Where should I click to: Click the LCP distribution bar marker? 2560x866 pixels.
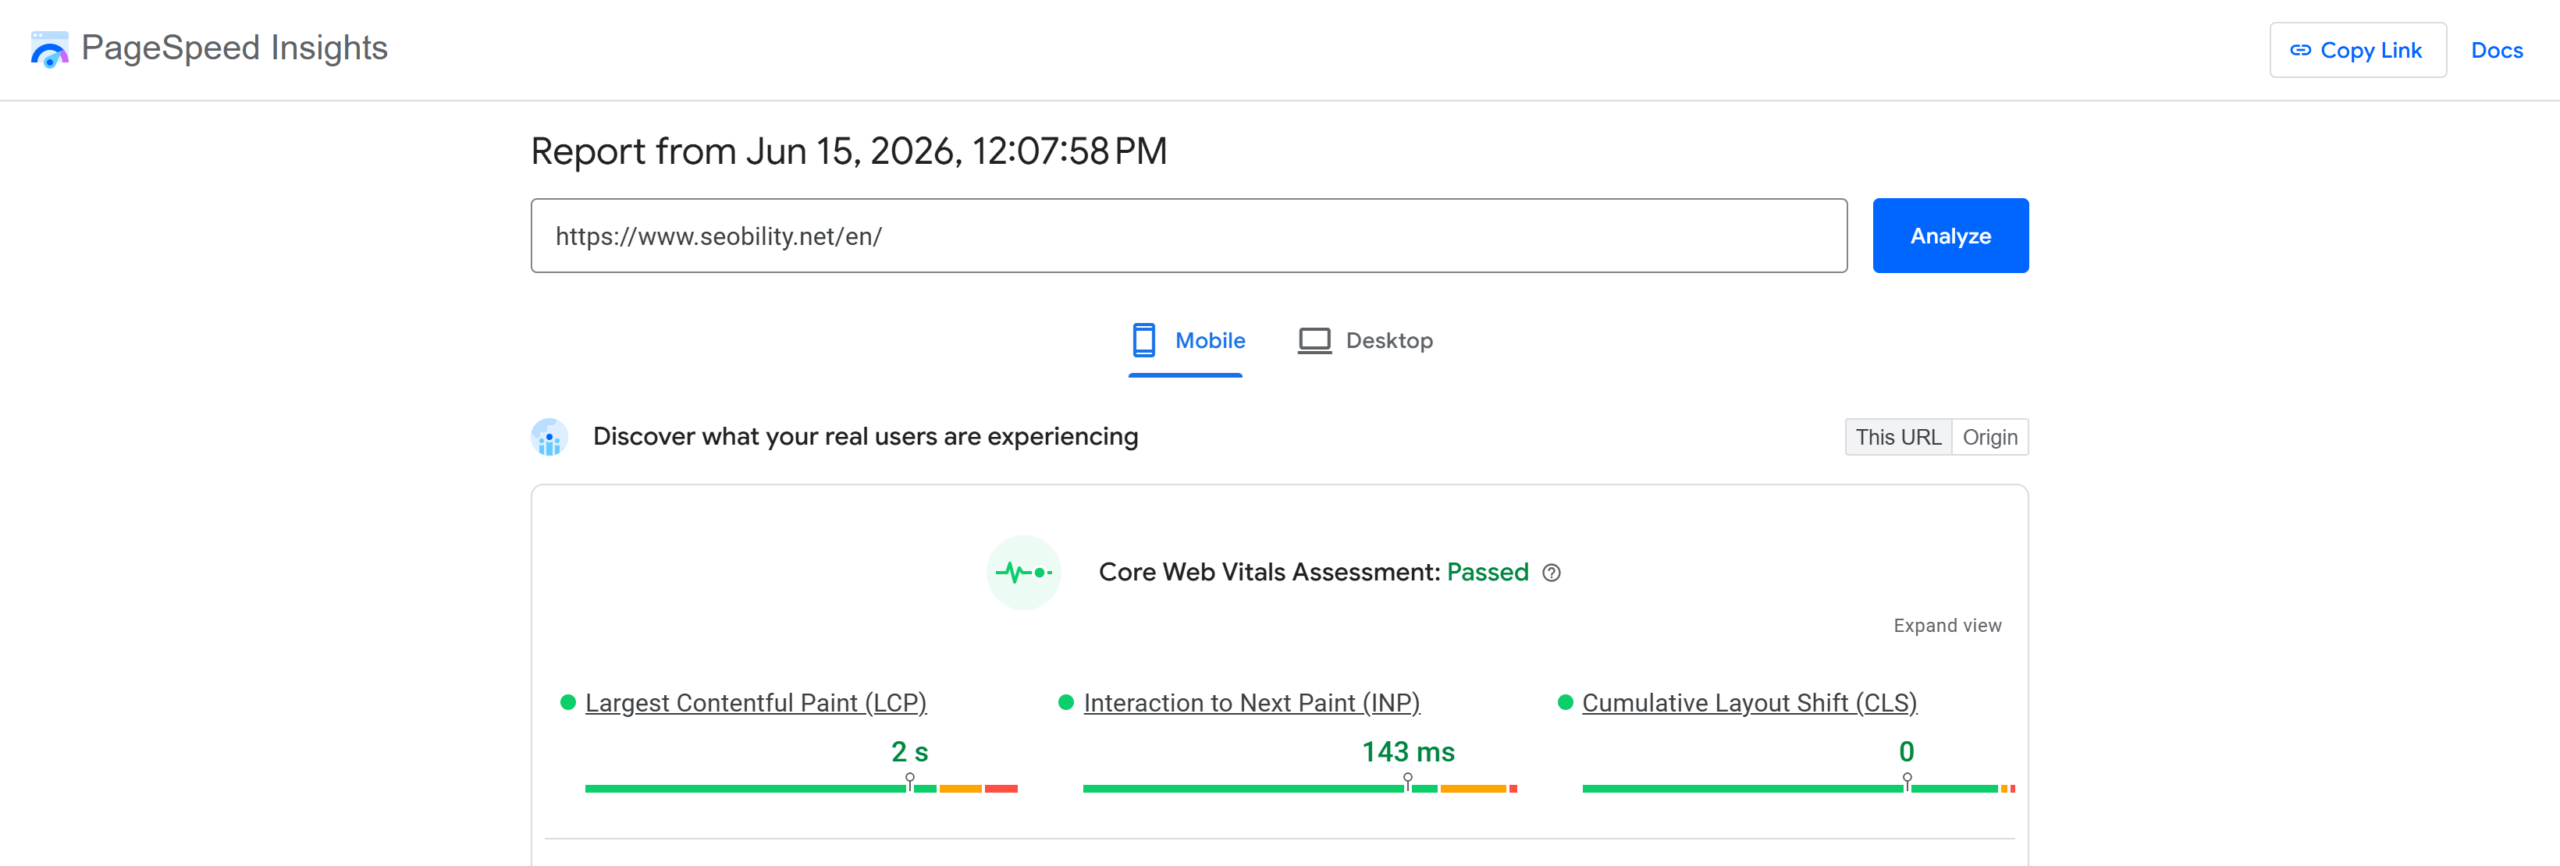(910, 782)
